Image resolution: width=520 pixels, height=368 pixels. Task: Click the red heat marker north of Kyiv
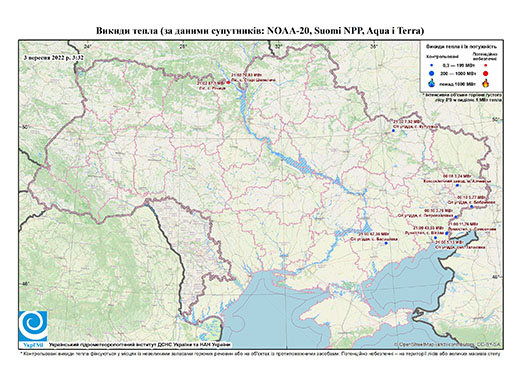tap(228, 82)
